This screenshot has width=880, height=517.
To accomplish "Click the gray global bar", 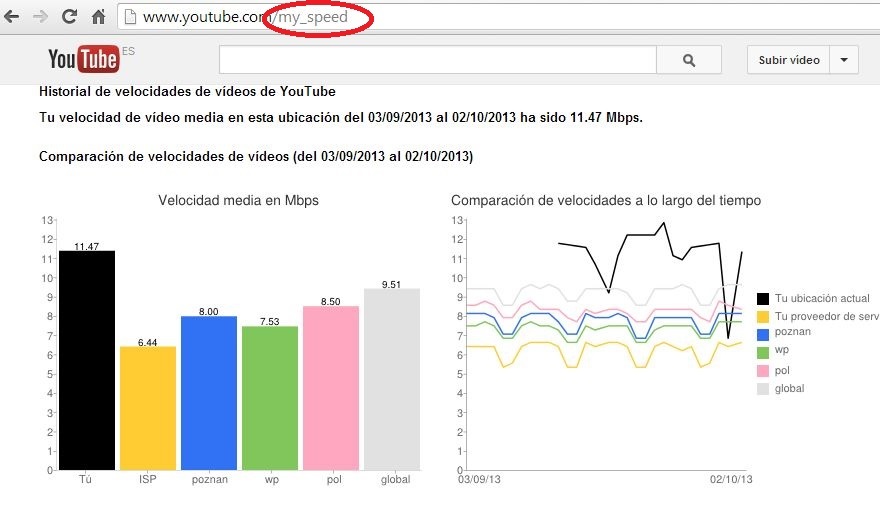I will coord(392,379).
